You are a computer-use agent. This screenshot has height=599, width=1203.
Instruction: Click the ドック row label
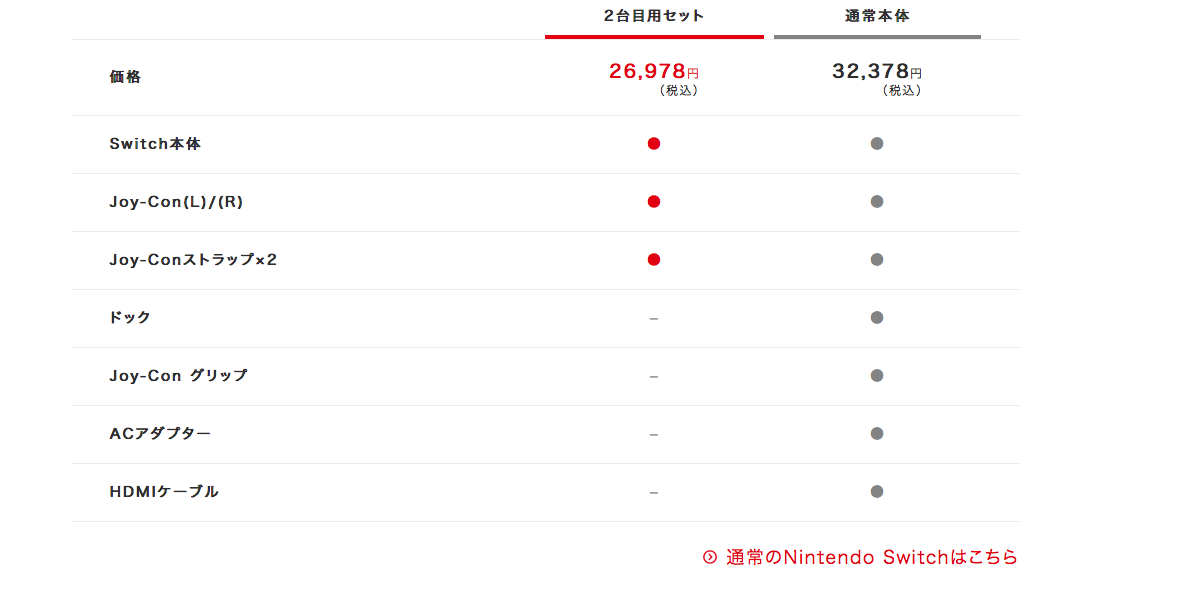pos(130,317)
